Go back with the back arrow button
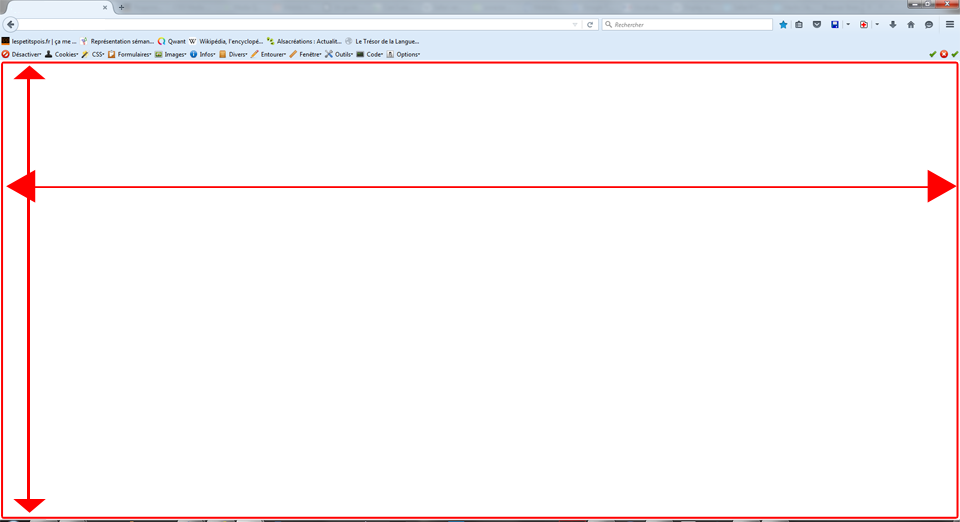This screenshot has height=522, width=960. tap(10, 24)
